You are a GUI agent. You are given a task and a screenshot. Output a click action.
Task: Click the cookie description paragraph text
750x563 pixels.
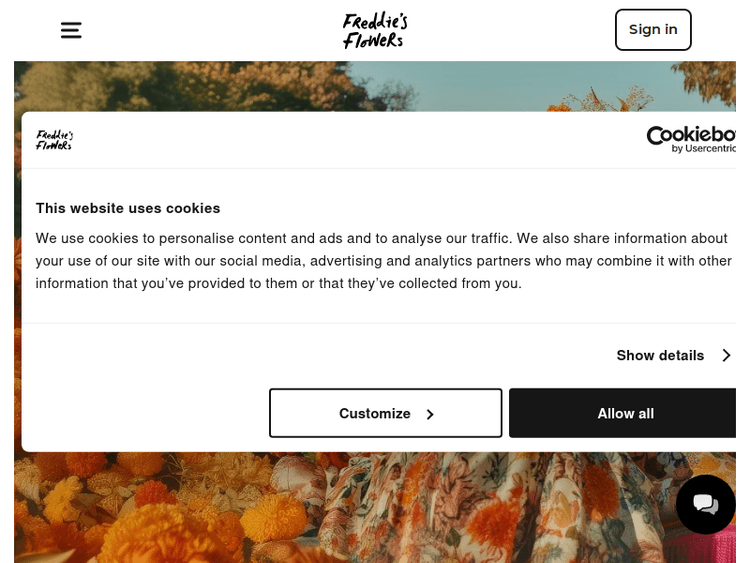[380, 260]
